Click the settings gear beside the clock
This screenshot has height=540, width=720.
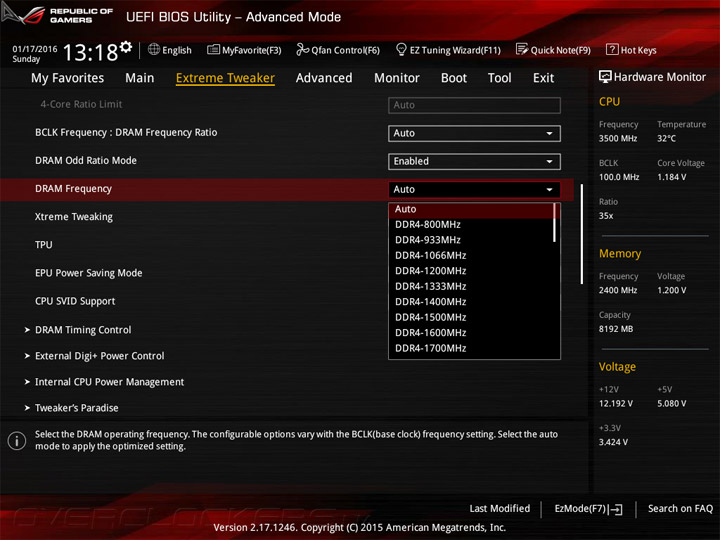126,47
